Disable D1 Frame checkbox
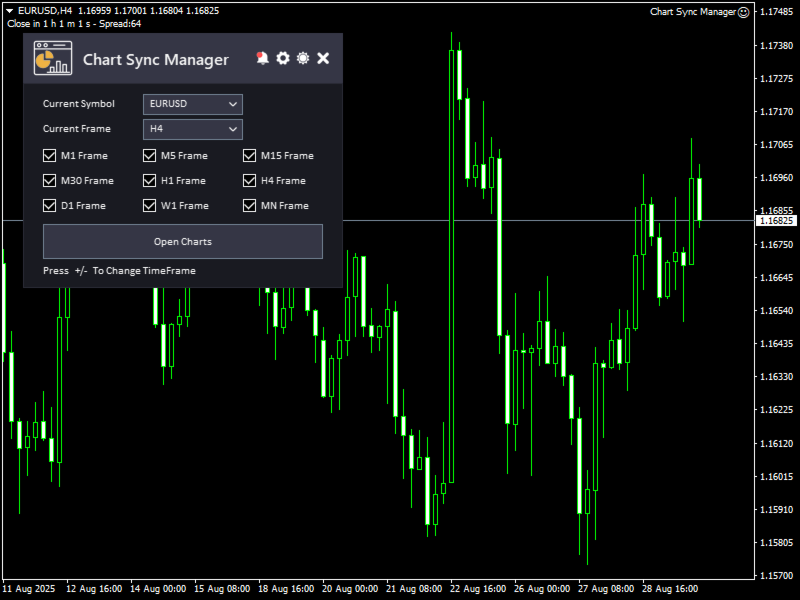Screen dimensions: 800x600 point(49,206)
